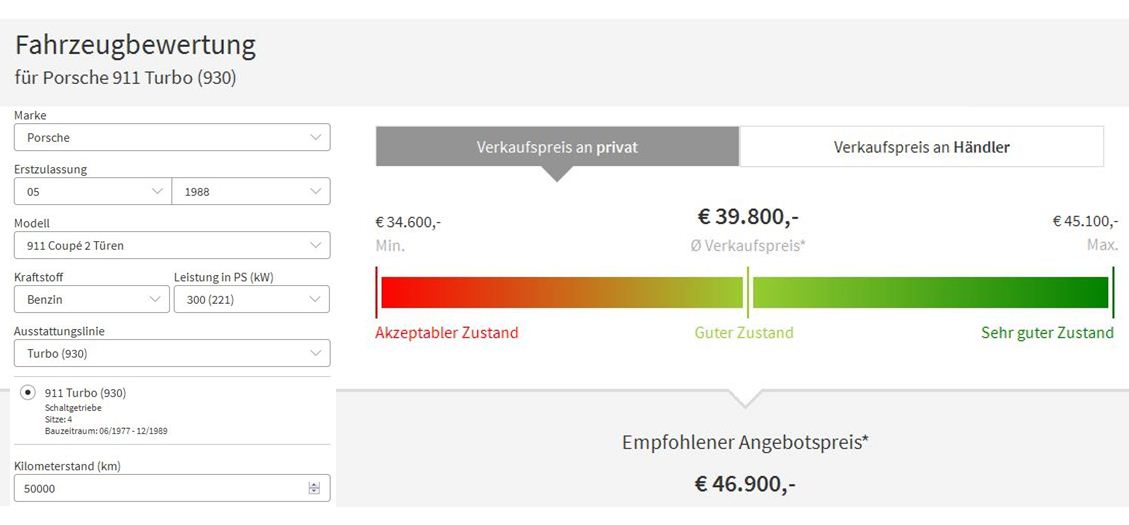Click the € 39.800 average sale price
This screenshot has height=525, width=1129.
click(x=748, y=217)
